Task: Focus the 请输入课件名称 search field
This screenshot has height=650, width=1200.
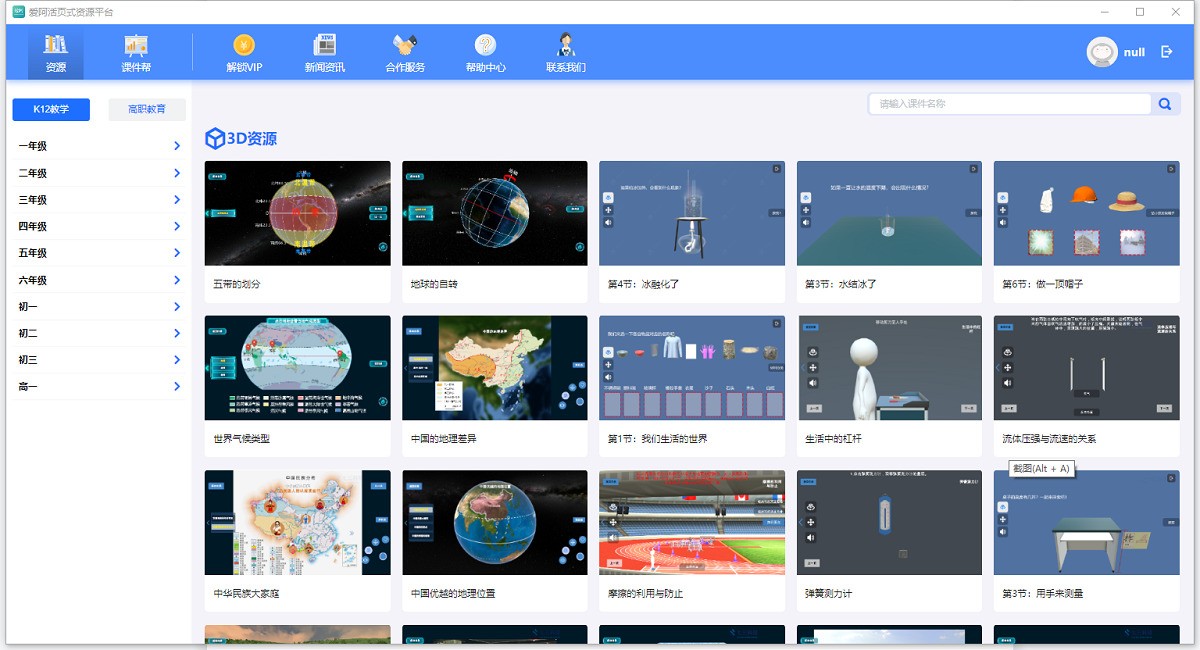Action: point(1010,103)
